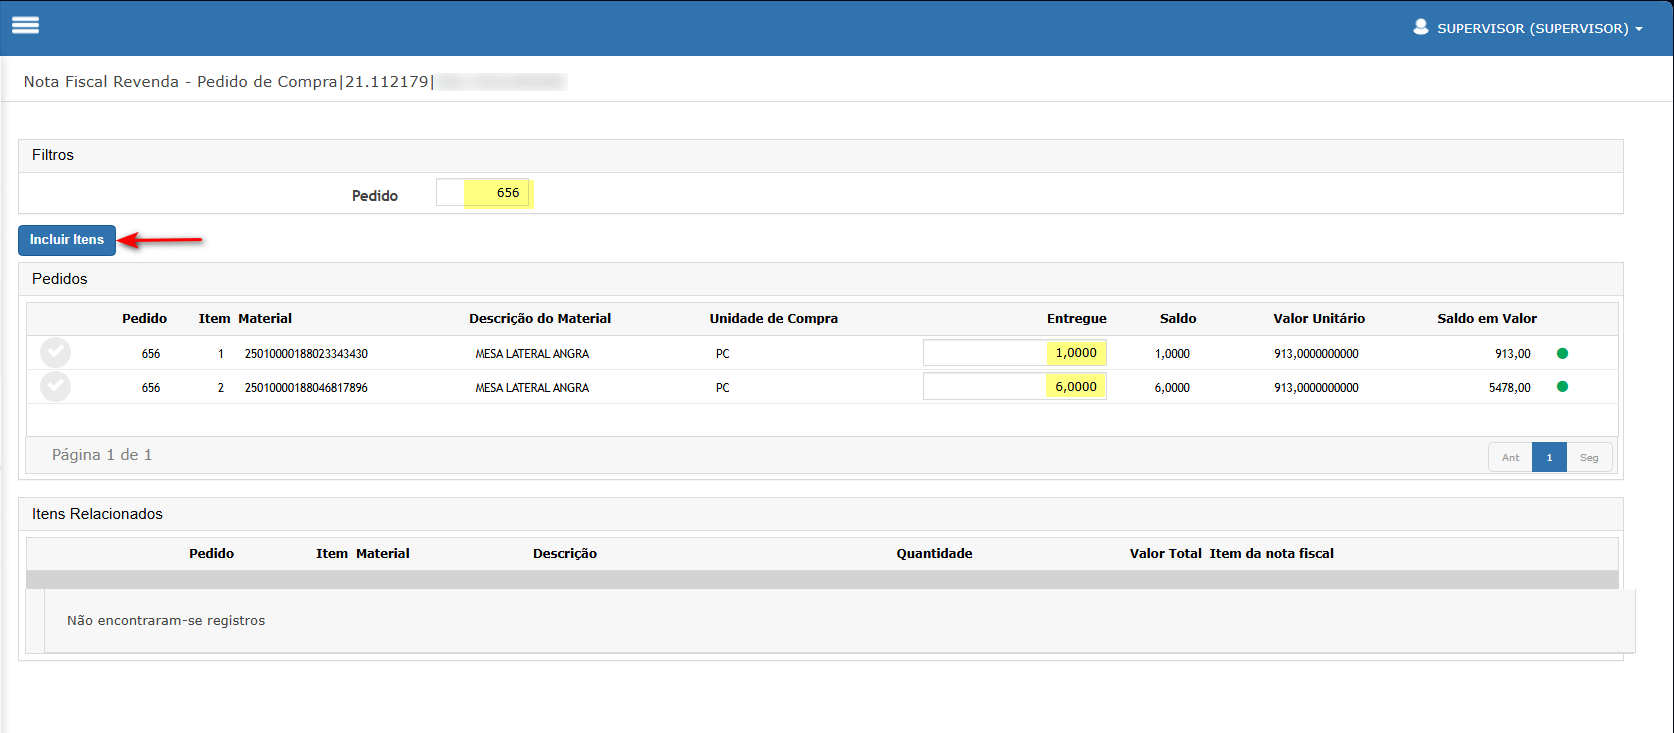Click the Filtros panel heading

pos(53,155)
